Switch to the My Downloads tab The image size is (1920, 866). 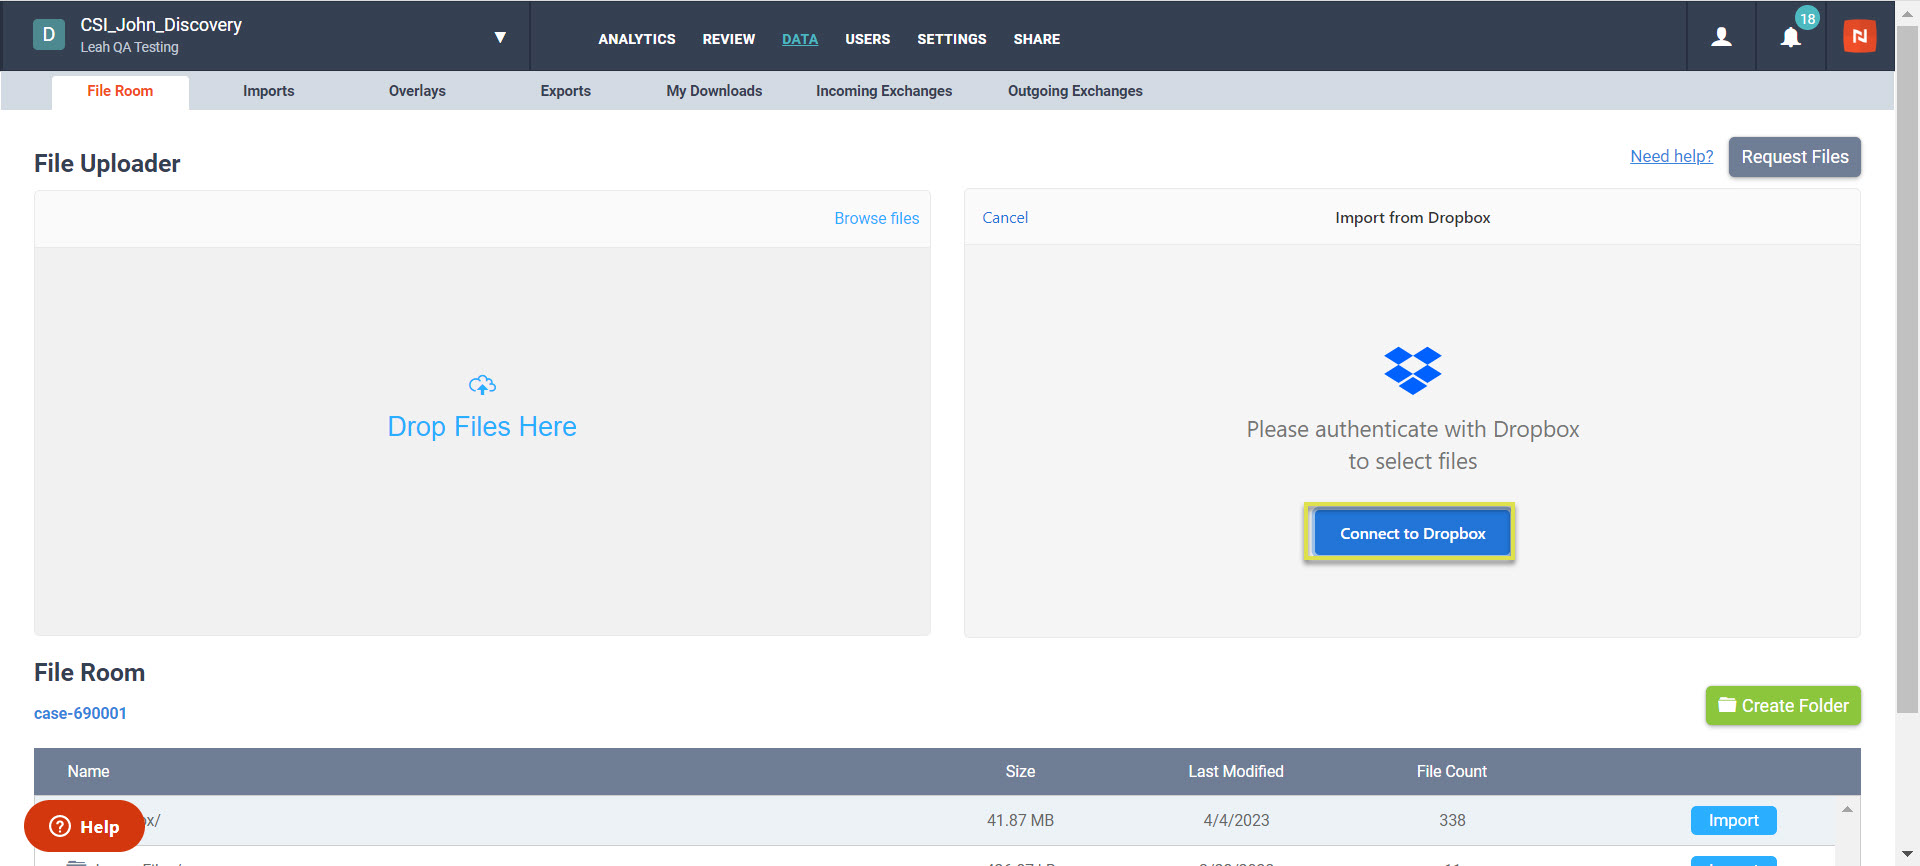(x=714, y=91)
